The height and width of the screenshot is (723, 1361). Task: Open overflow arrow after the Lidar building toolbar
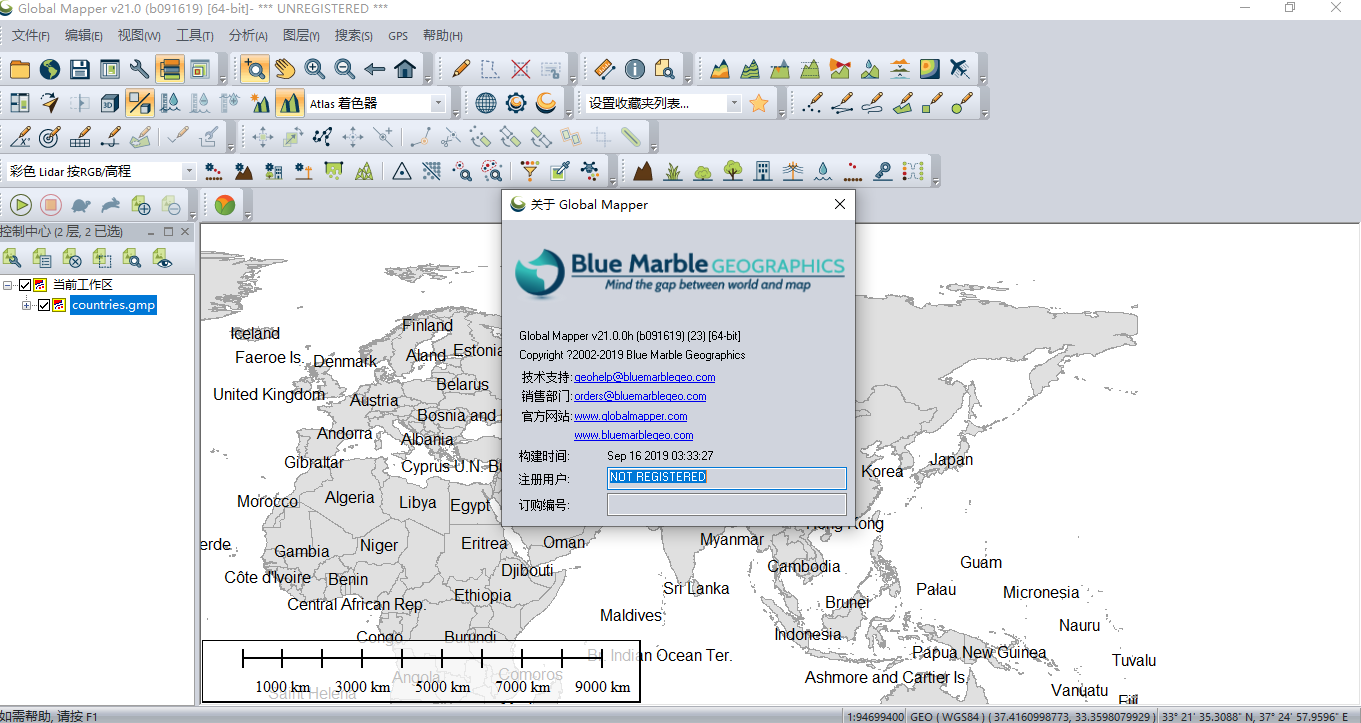[x=935, y=180]
